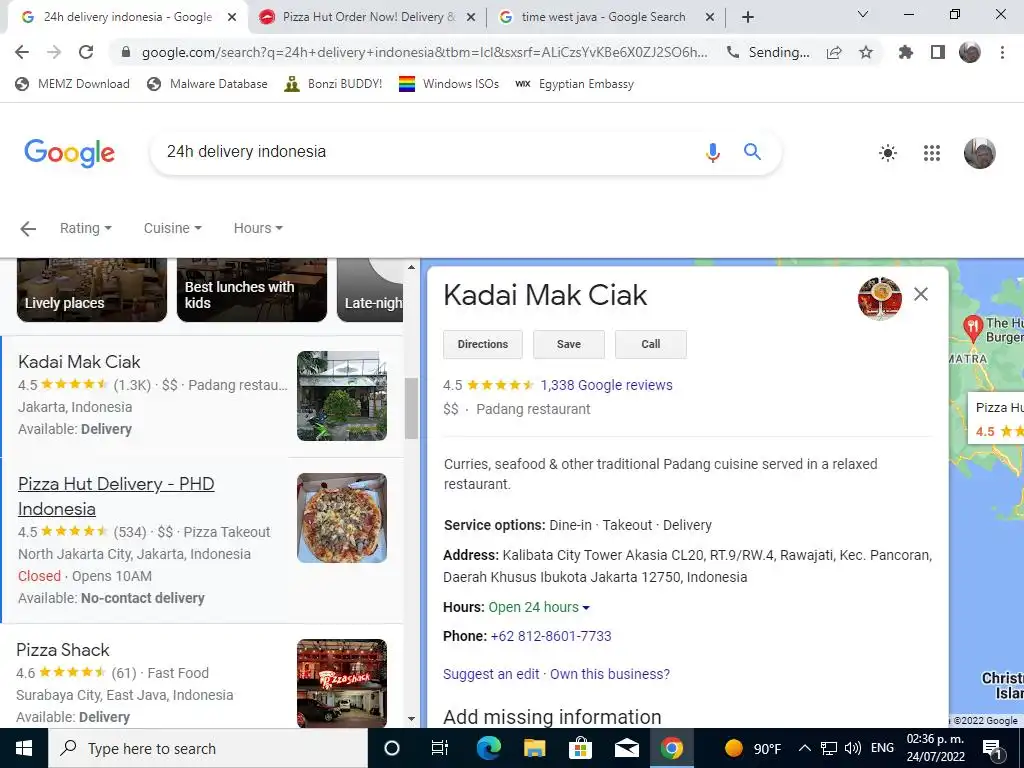Open File Explorer from taskbar
This screenshot has height=768, width=1024.
coord(534,748)
